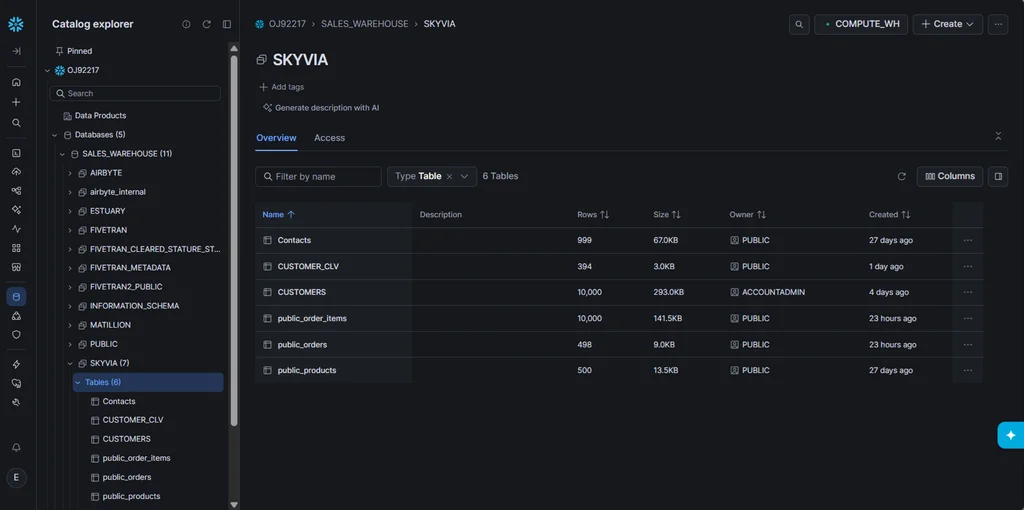Open user profile avatar E

click(16, 477)
